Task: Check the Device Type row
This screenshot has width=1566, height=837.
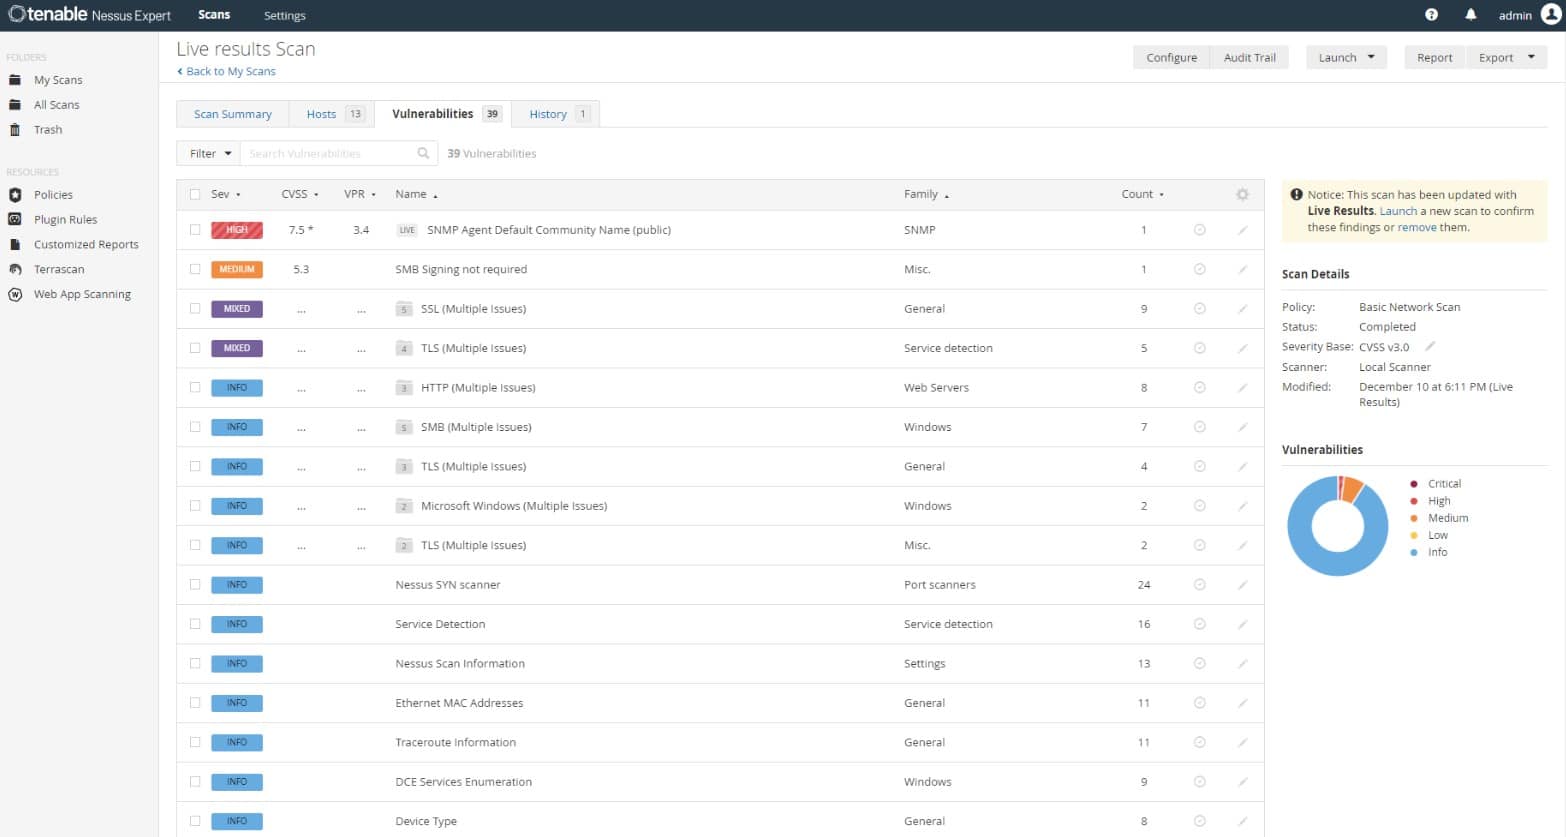Action: [x=195, y=821]
